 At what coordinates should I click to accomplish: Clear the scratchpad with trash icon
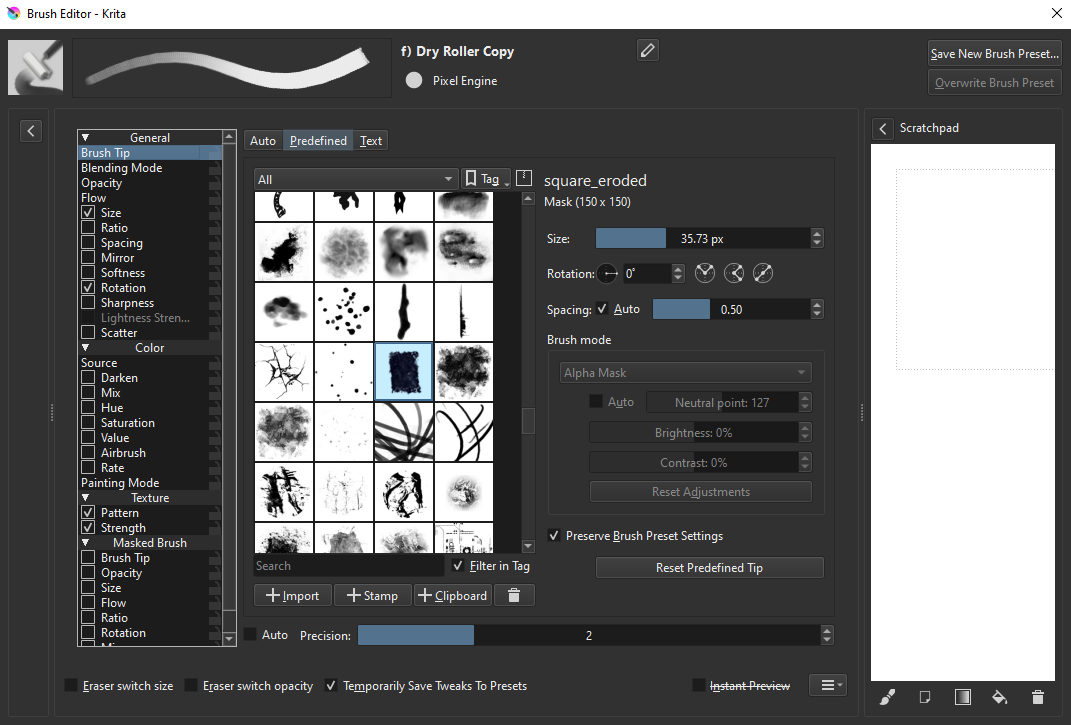pos(1037,697)
